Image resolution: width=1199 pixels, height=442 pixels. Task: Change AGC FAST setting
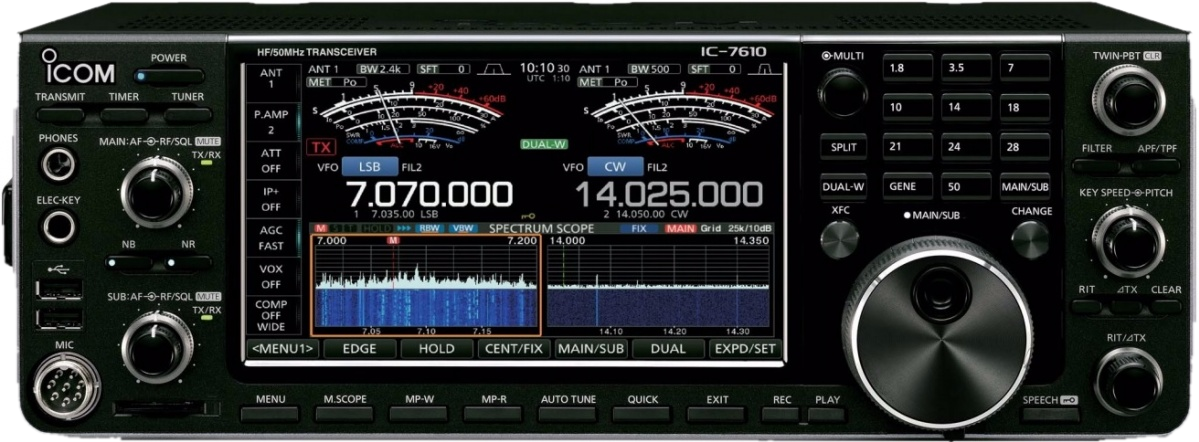click(x=271, y=237)
